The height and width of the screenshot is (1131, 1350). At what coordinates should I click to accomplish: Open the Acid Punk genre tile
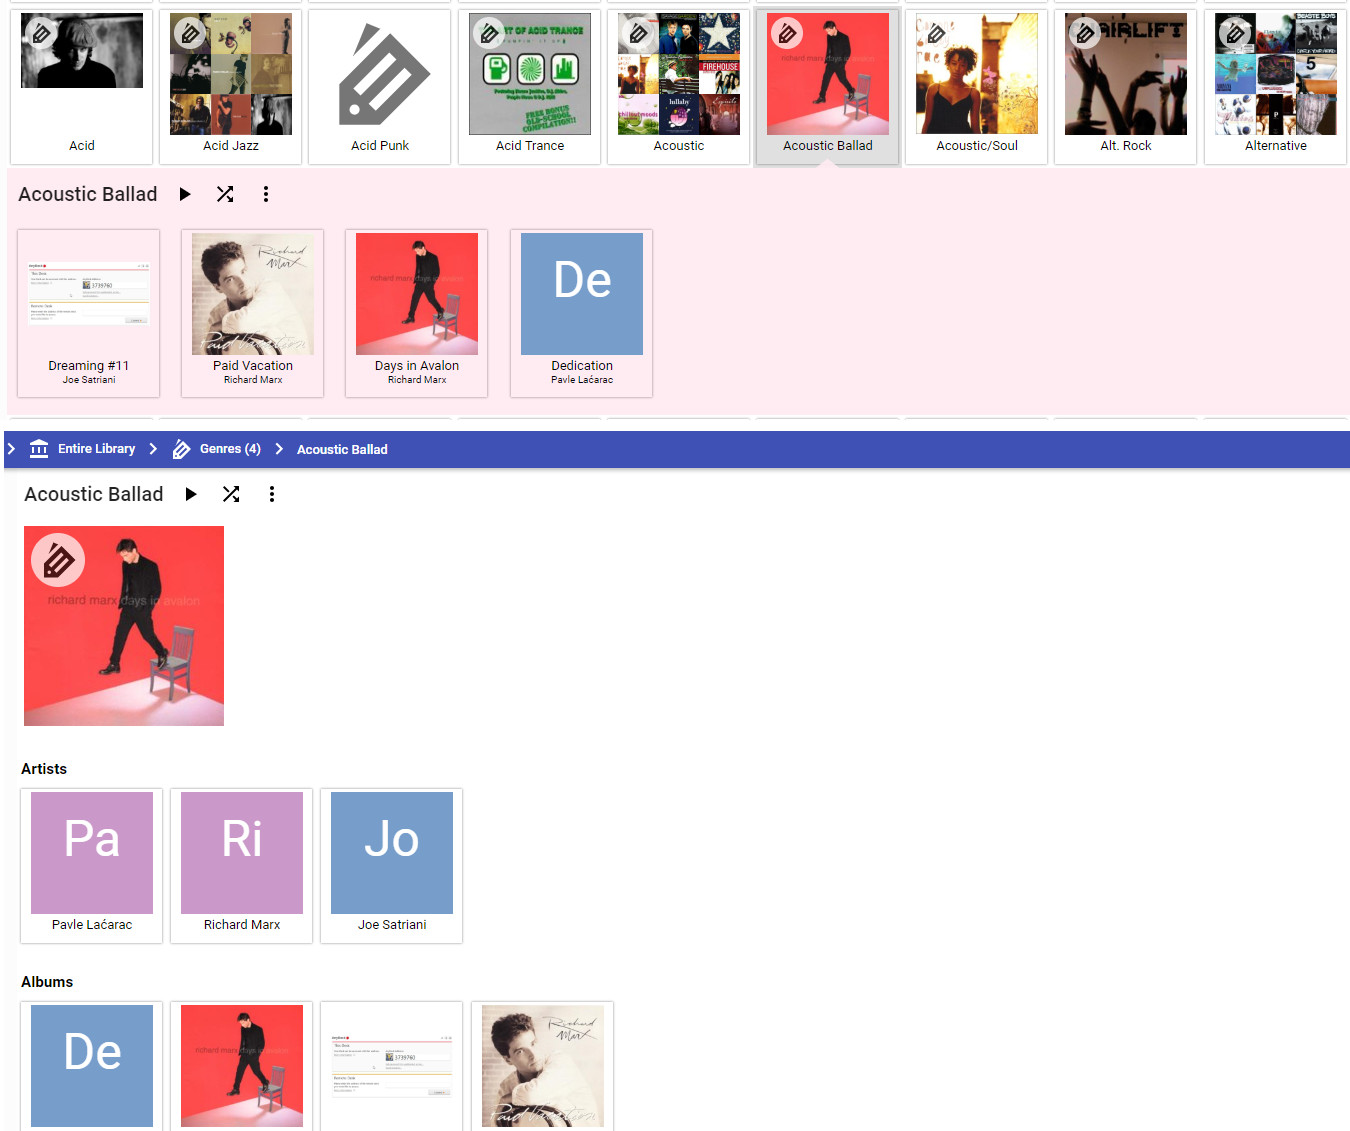[380, 86]
